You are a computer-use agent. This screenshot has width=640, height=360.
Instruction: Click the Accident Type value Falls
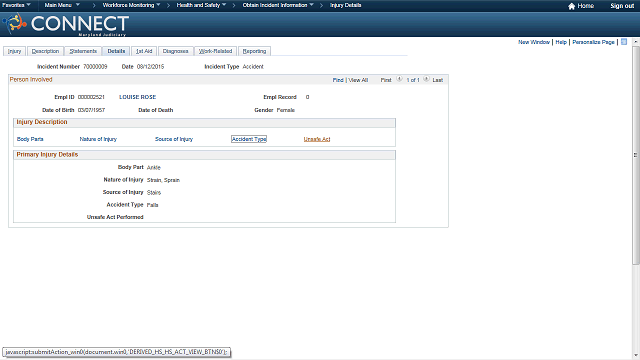(x=152, y=205)
